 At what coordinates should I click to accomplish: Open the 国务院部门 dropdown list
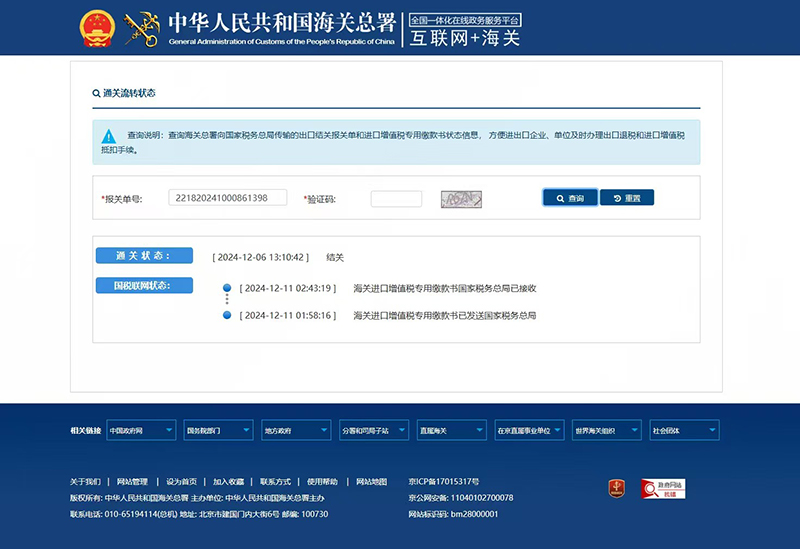pyautogui.click(x=217, y=430)
